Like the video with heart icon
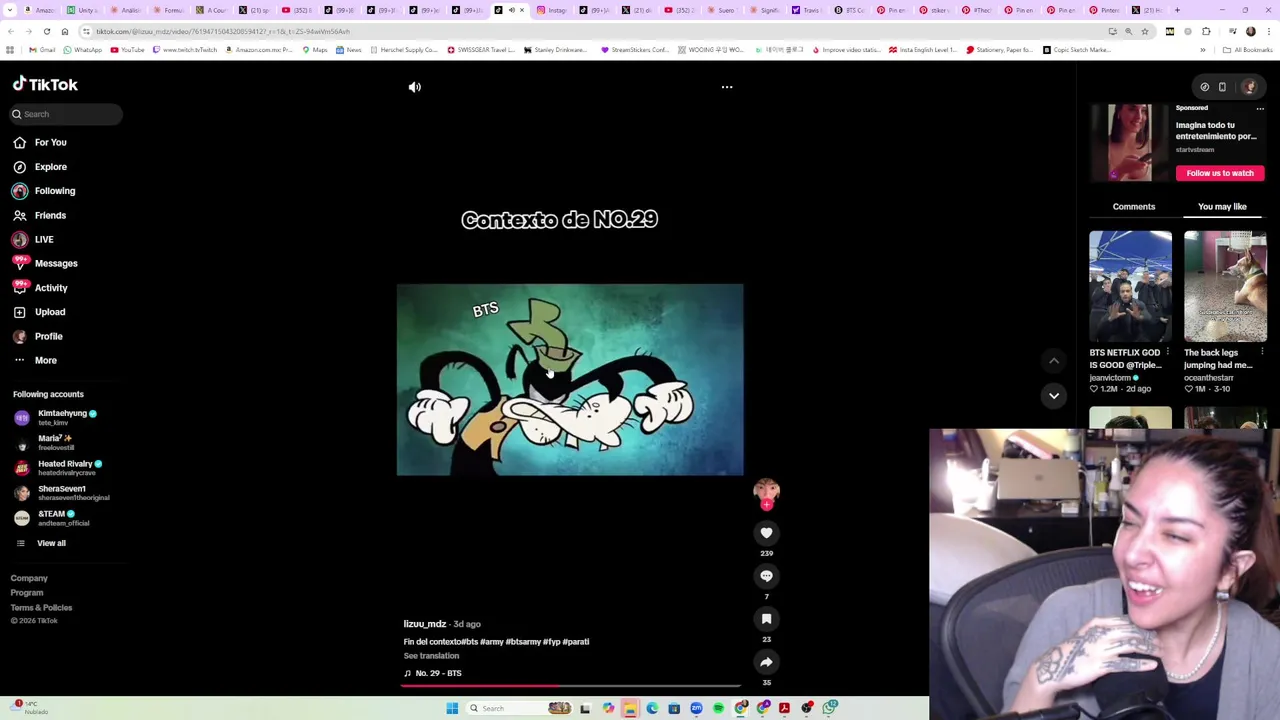 pos(766,533)
